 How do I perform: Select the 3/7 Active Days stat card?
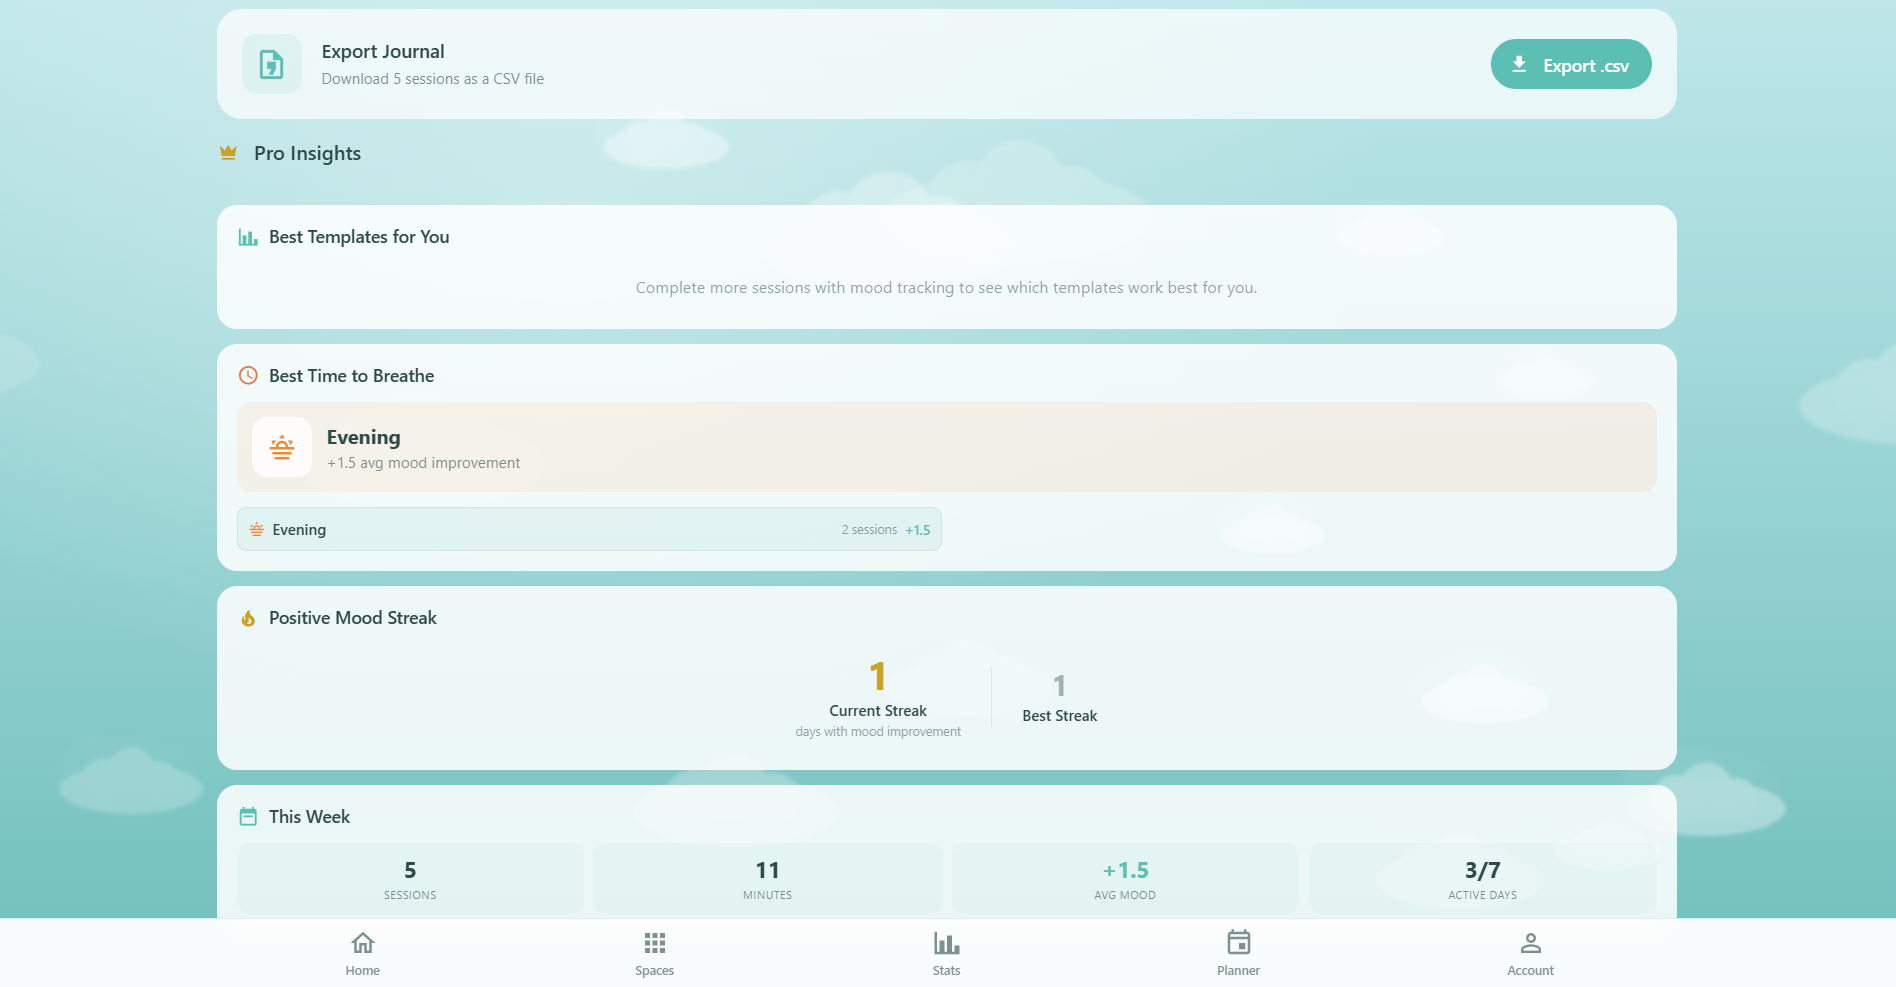click(x=1482, y=878)
